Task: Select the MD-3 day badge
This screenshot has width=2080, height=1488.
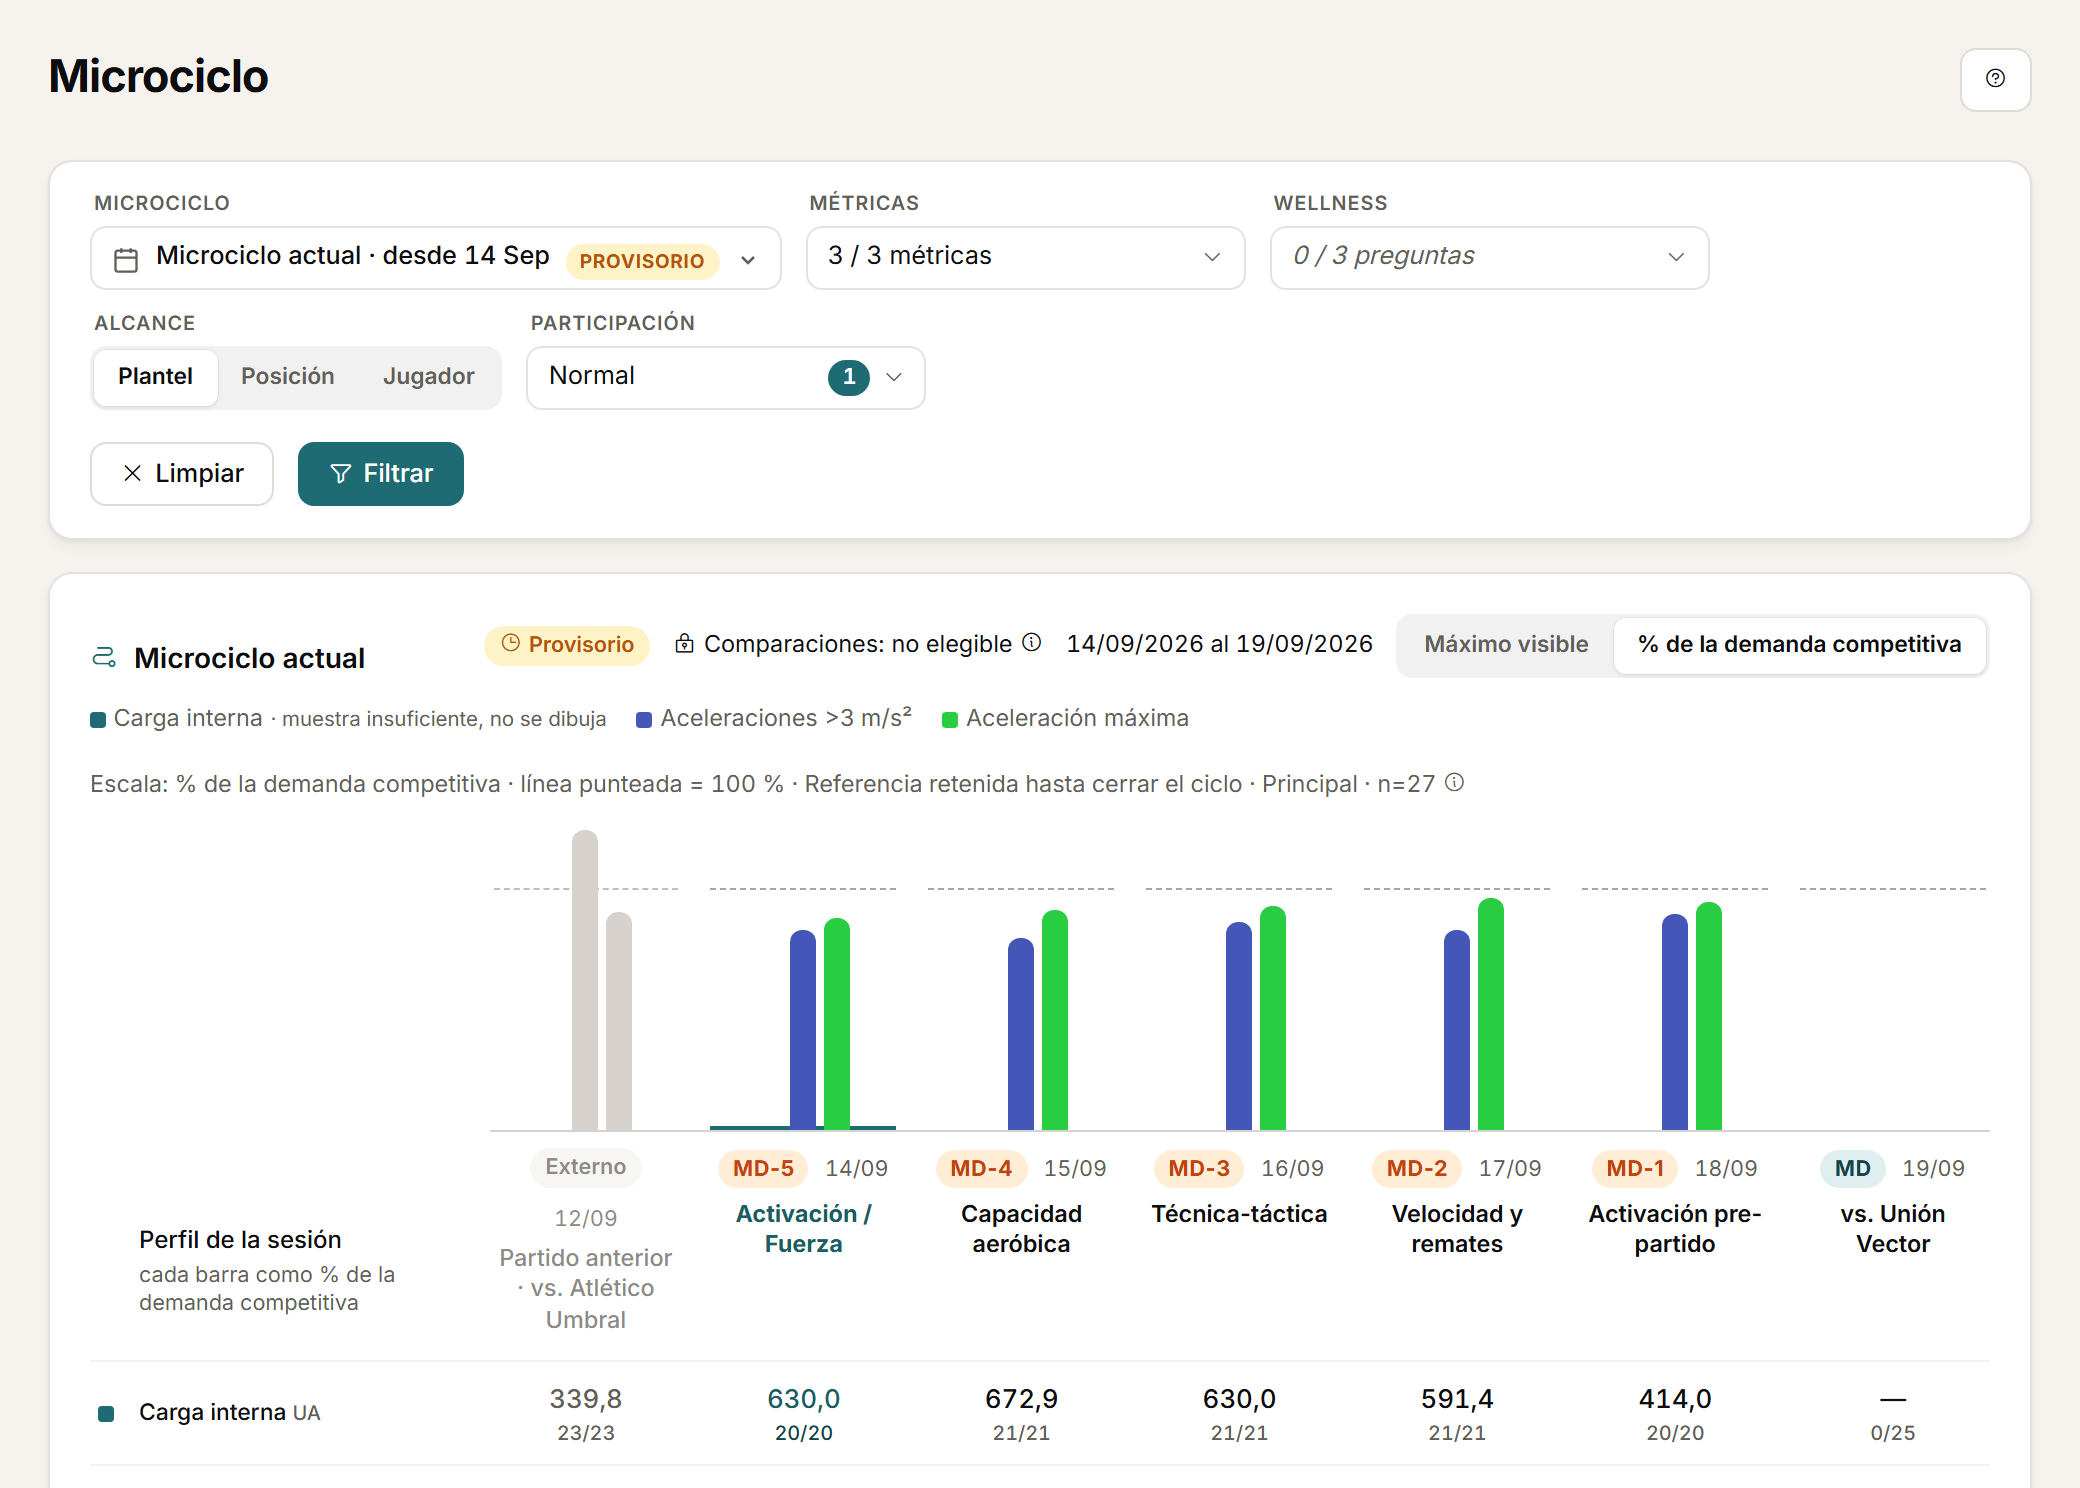Action: [x=1199, y=1168]
